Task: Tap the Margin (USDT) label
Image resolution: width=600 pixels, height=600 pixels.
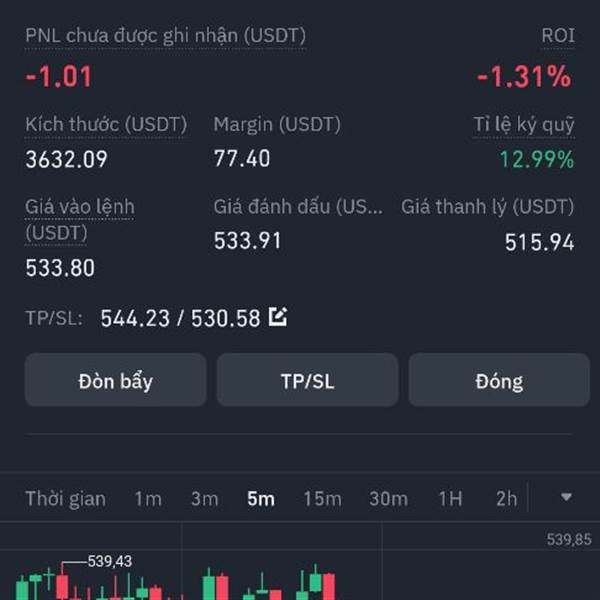Action: pyautogui.click(x=277, y=125)
